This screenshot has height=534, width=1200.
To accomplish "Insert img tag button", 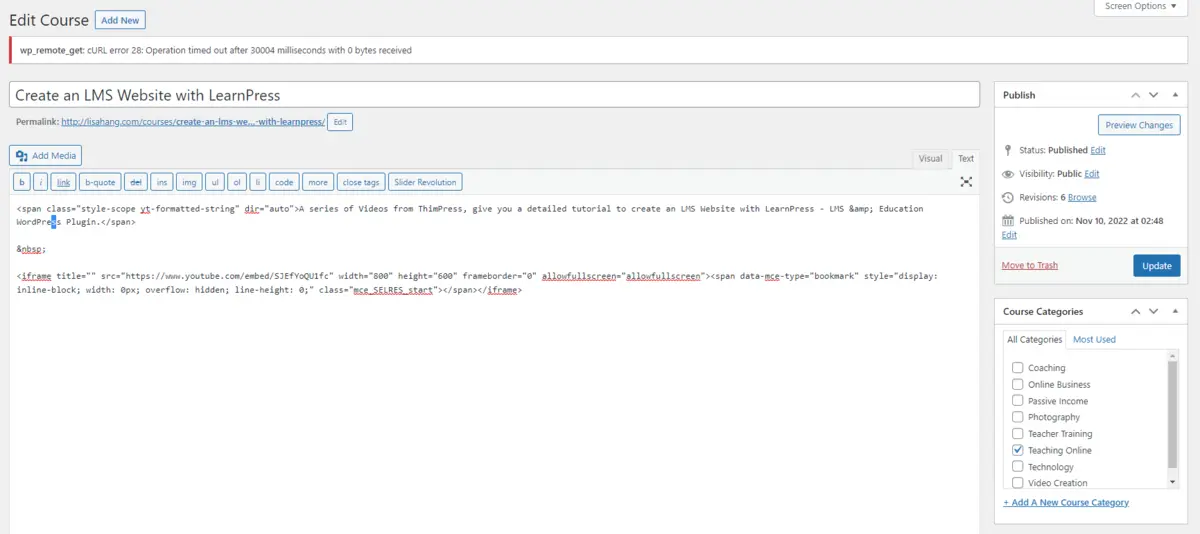I will pos(189,182).
